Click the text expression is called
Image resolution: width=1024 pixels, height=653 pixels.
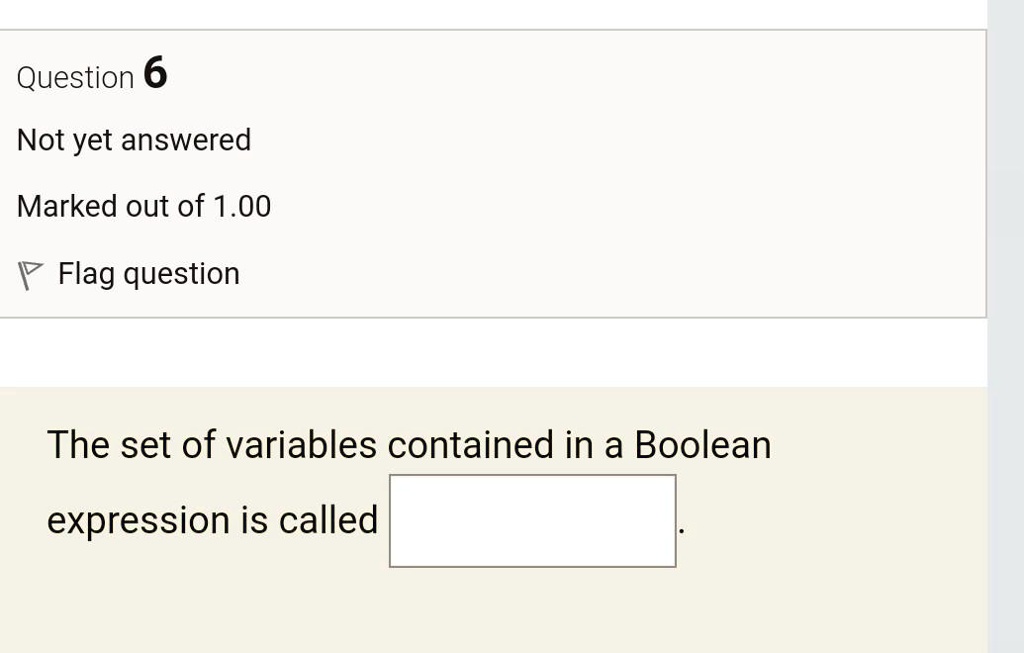[x=212, y=520]
